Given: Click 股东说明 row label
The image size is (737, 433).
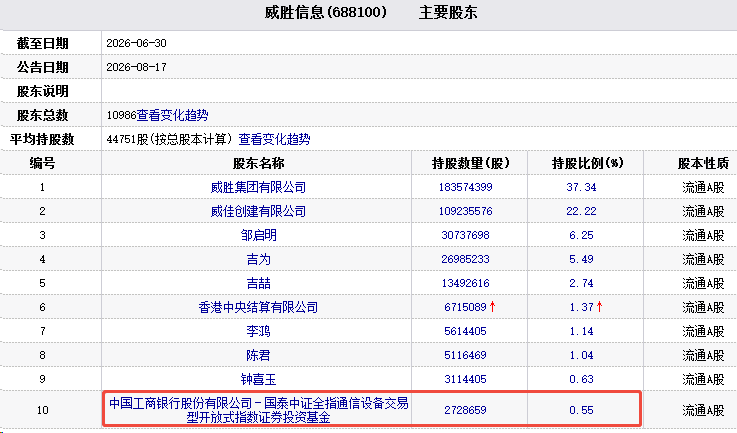Looking at the screenshot, I should click(x=43, y=91).
